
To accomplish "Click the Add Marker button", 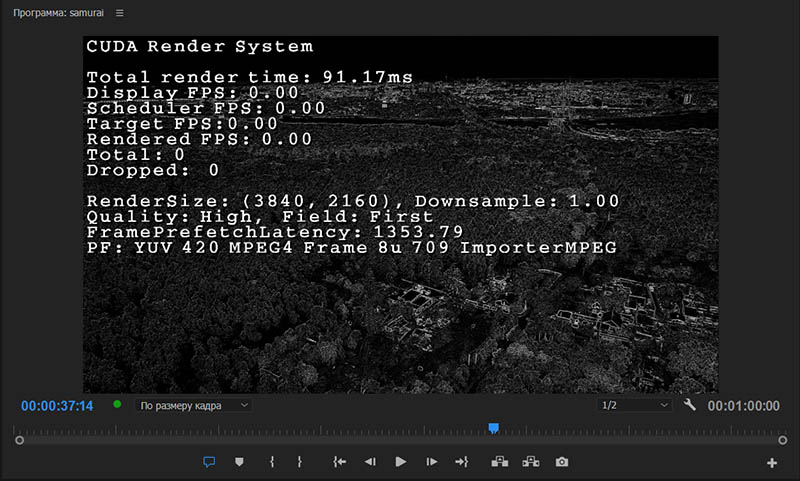I will 239,462.
